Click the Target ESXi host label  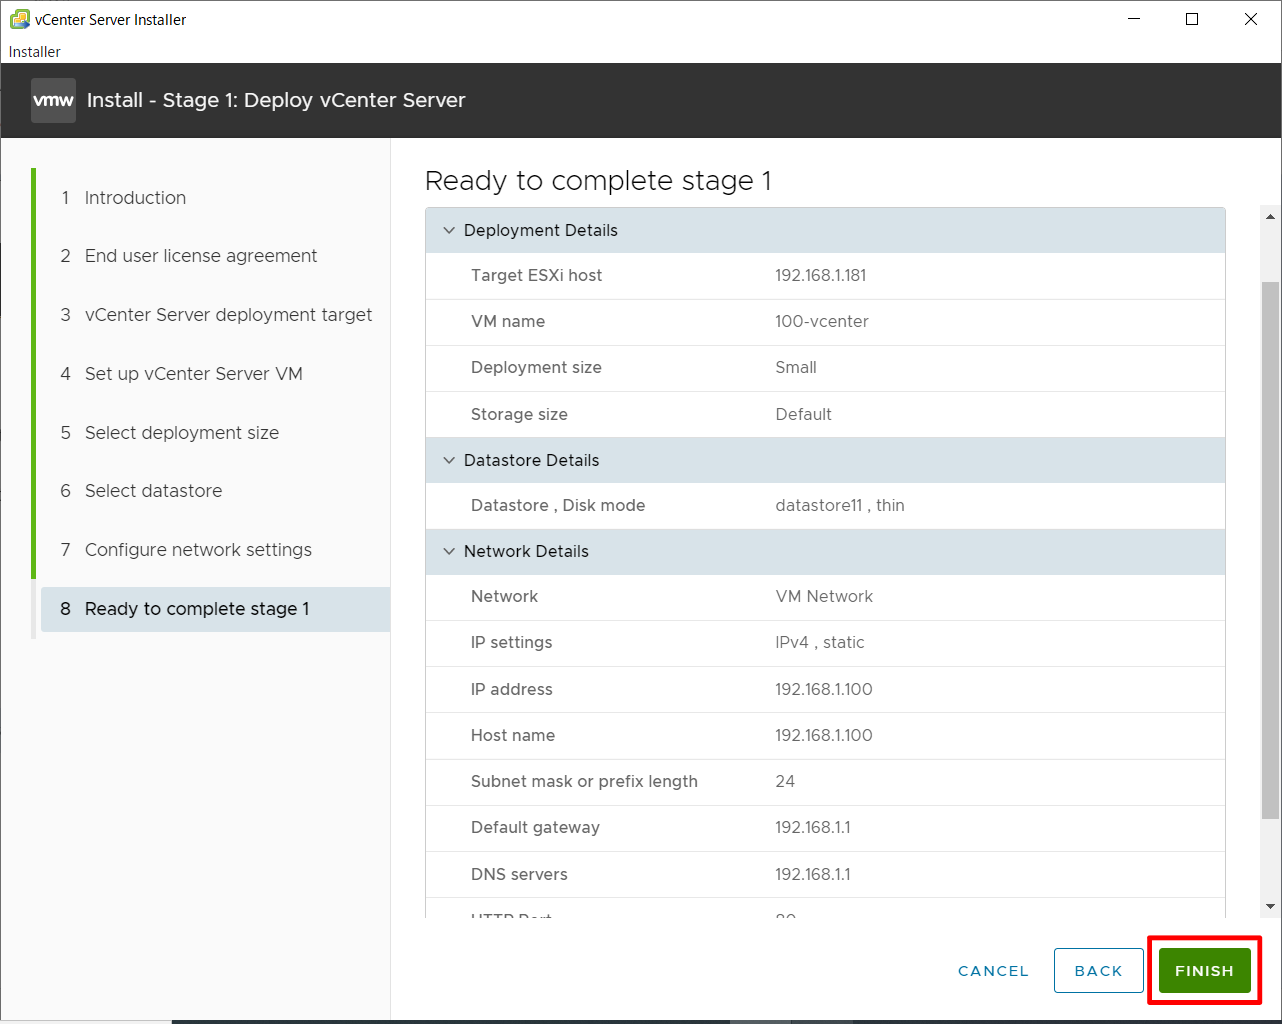[x=536, y=276]
